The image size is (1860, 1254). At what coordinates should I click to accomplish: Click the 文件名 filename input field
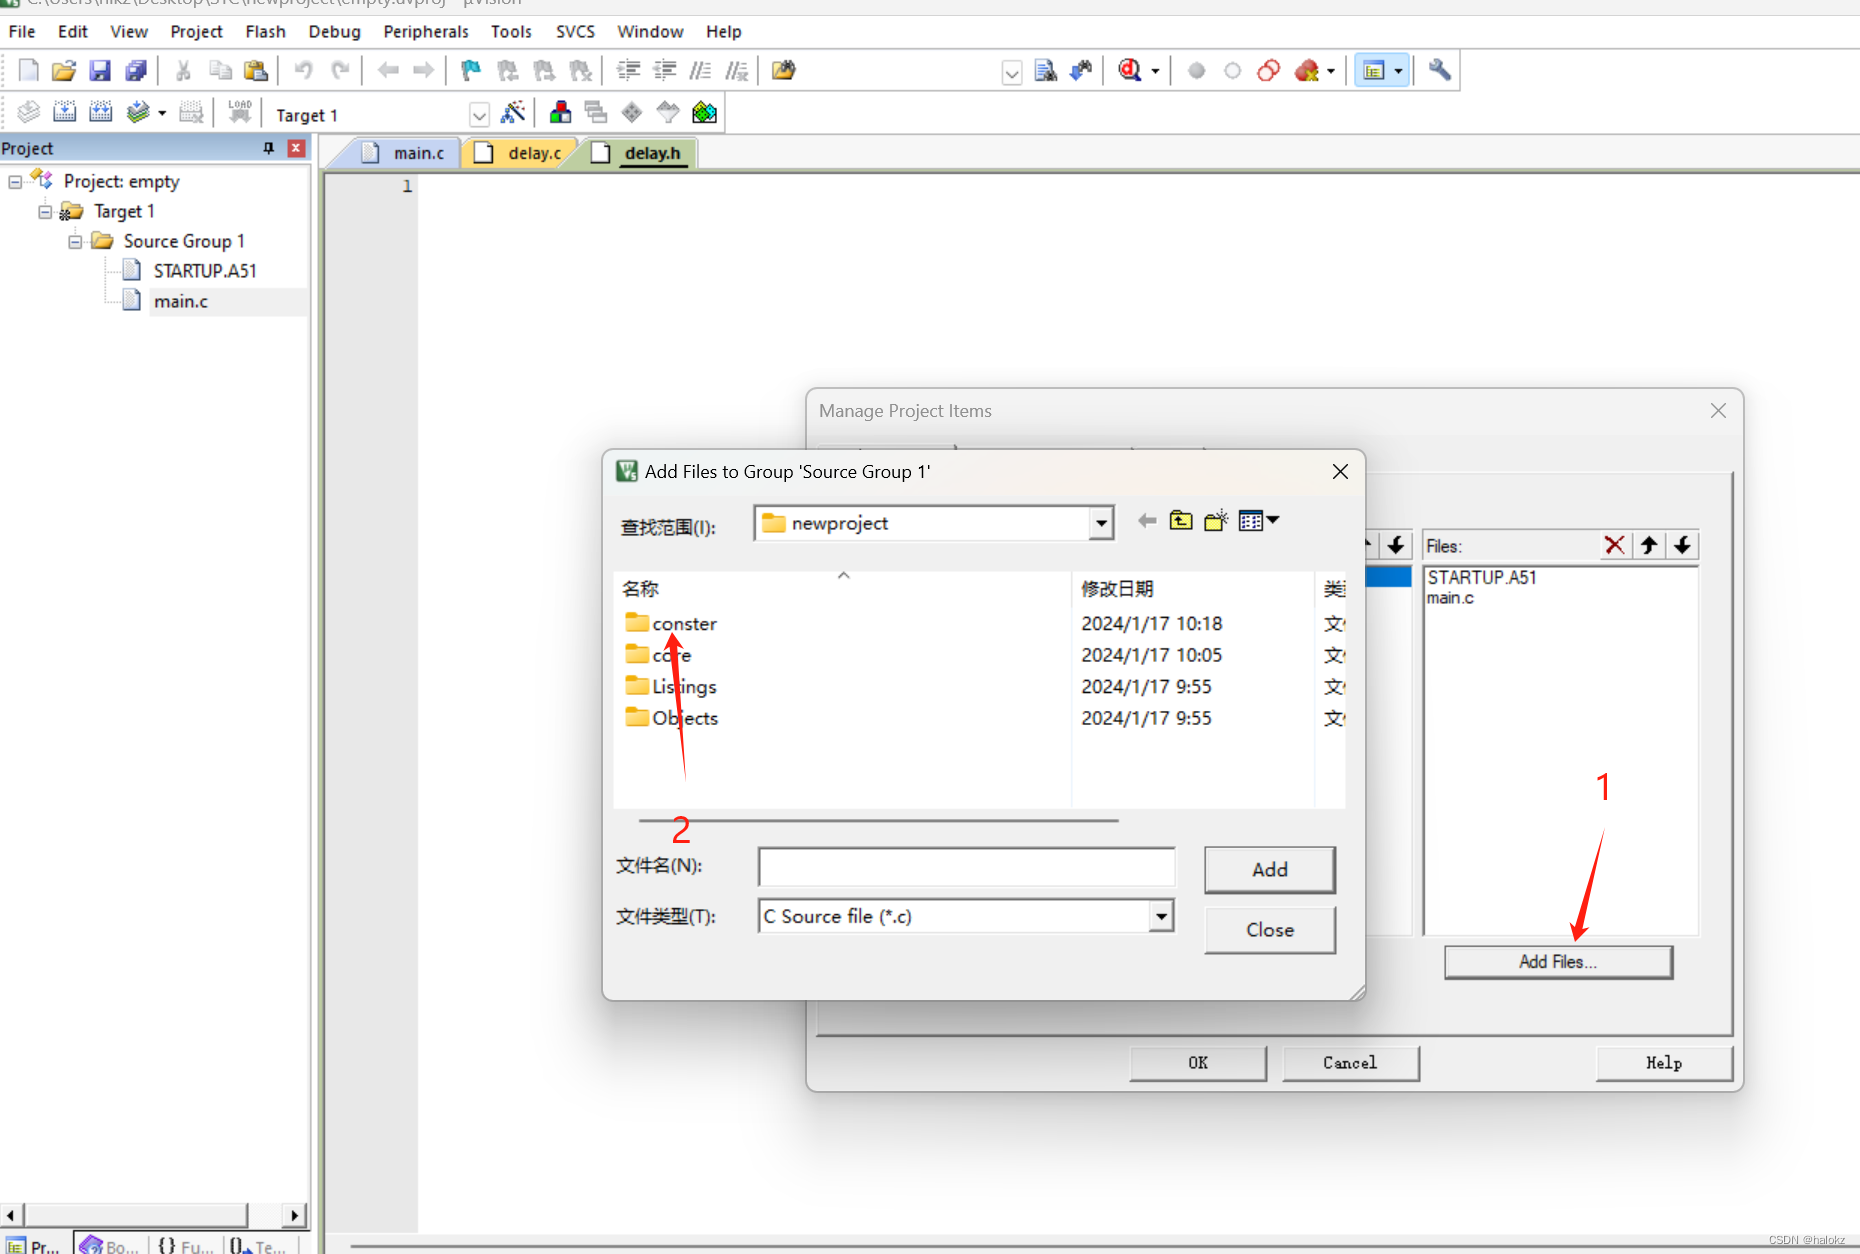click(x=965, y=866)
